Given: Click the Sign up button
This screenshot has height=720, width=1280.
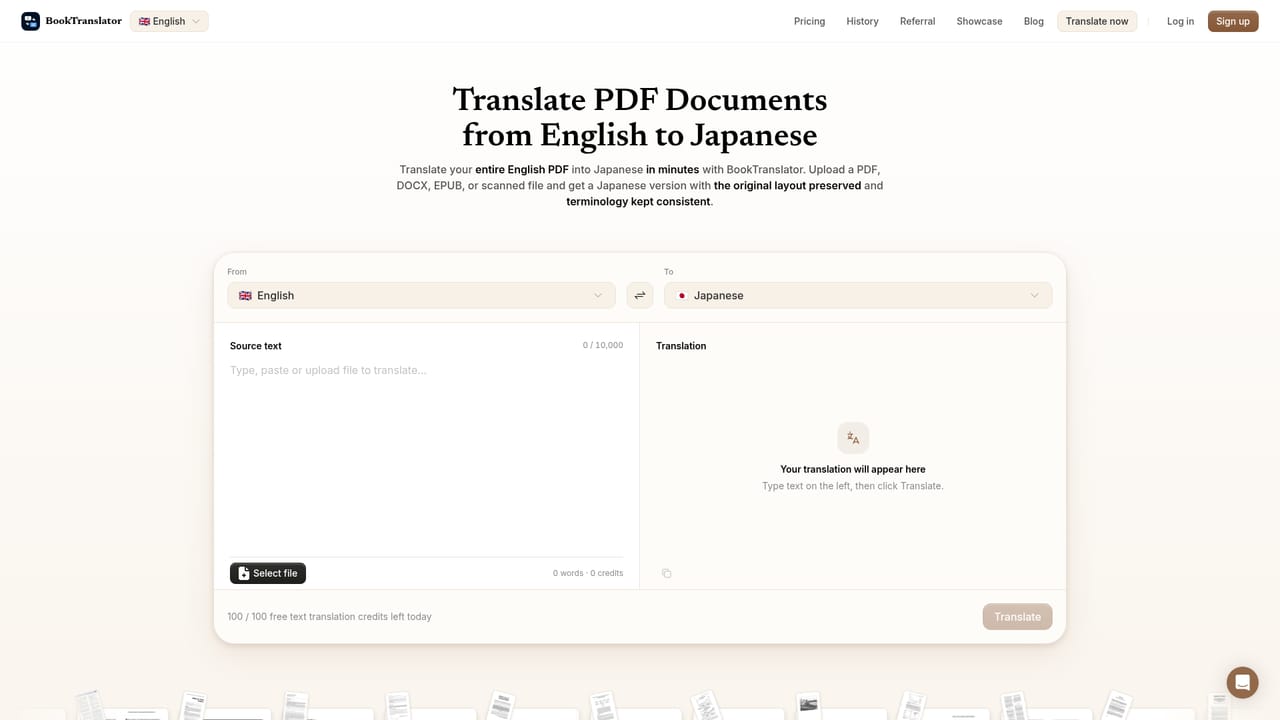Looking at the screenshot, I should (1233, 21).
